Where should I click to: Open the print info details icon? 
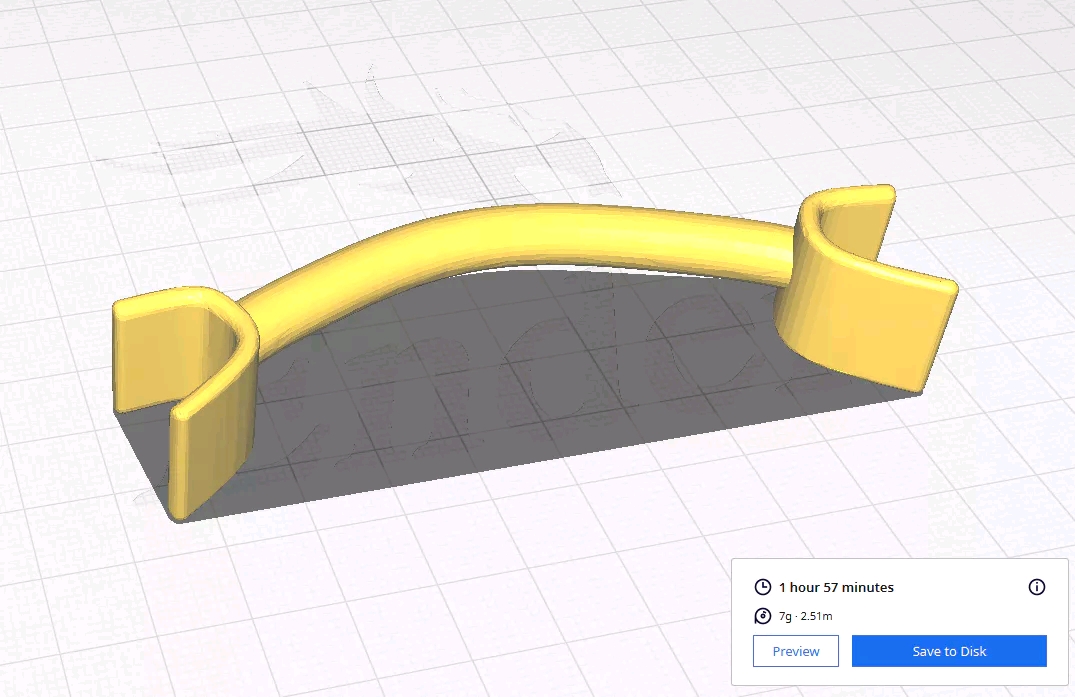[x=1037, y=587]
